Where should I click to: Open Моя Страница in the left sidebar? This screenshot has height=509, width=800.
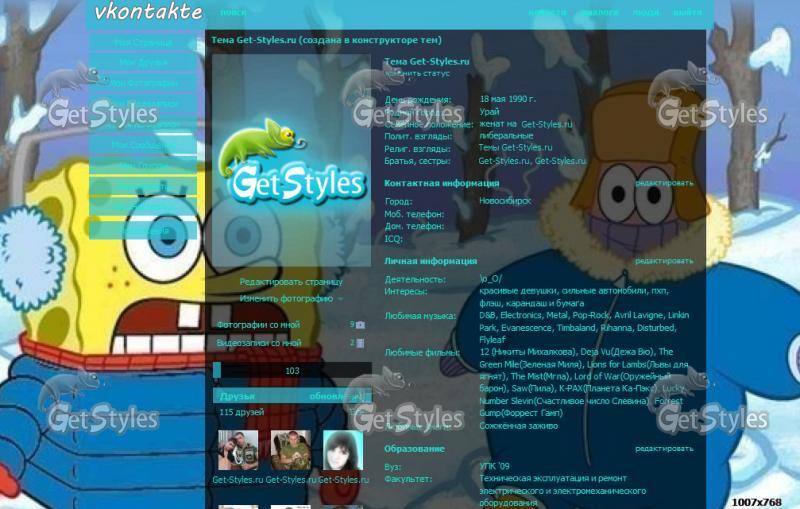(143, 43)
